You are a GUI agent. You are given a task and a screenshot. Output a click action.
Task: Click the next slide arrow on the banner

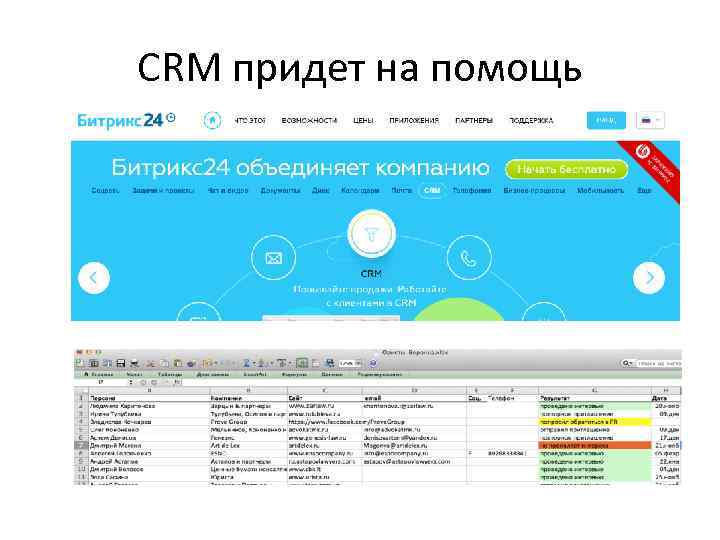click(649, 278)
